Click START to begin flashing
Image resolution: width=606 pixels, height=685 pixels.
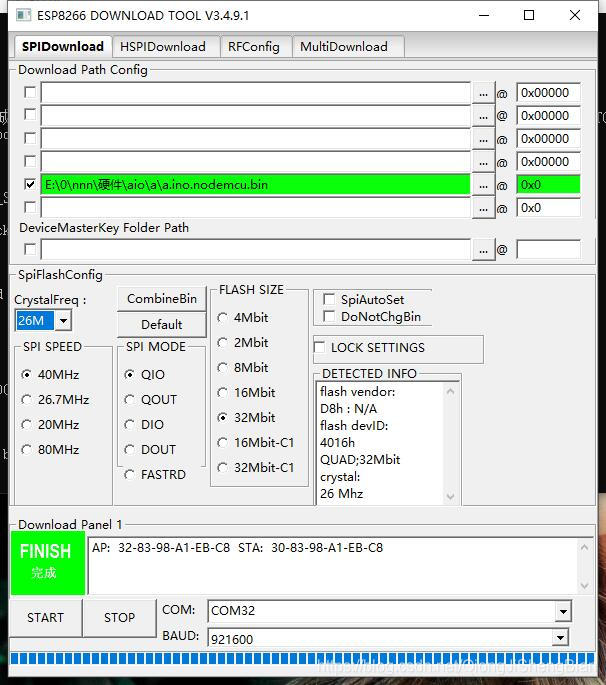45,618
